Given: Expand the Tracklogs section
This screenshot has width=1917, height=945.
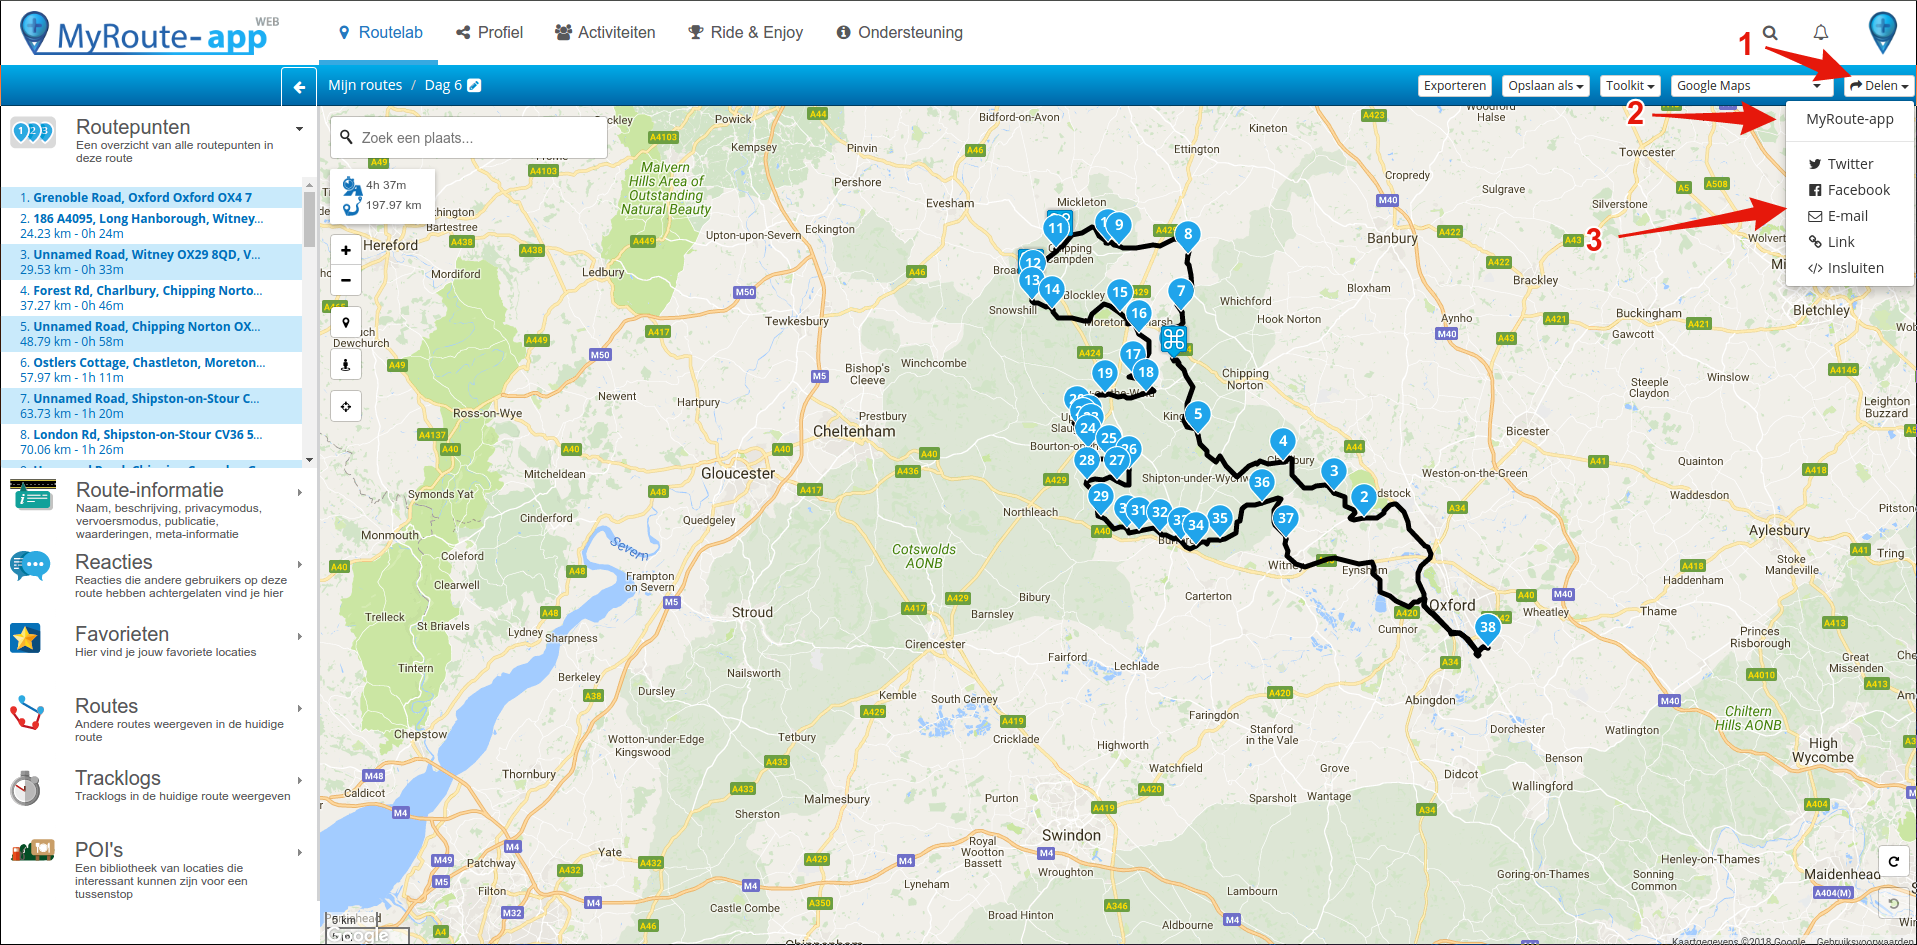Looking at the screenshot, I should coord(299,780).
